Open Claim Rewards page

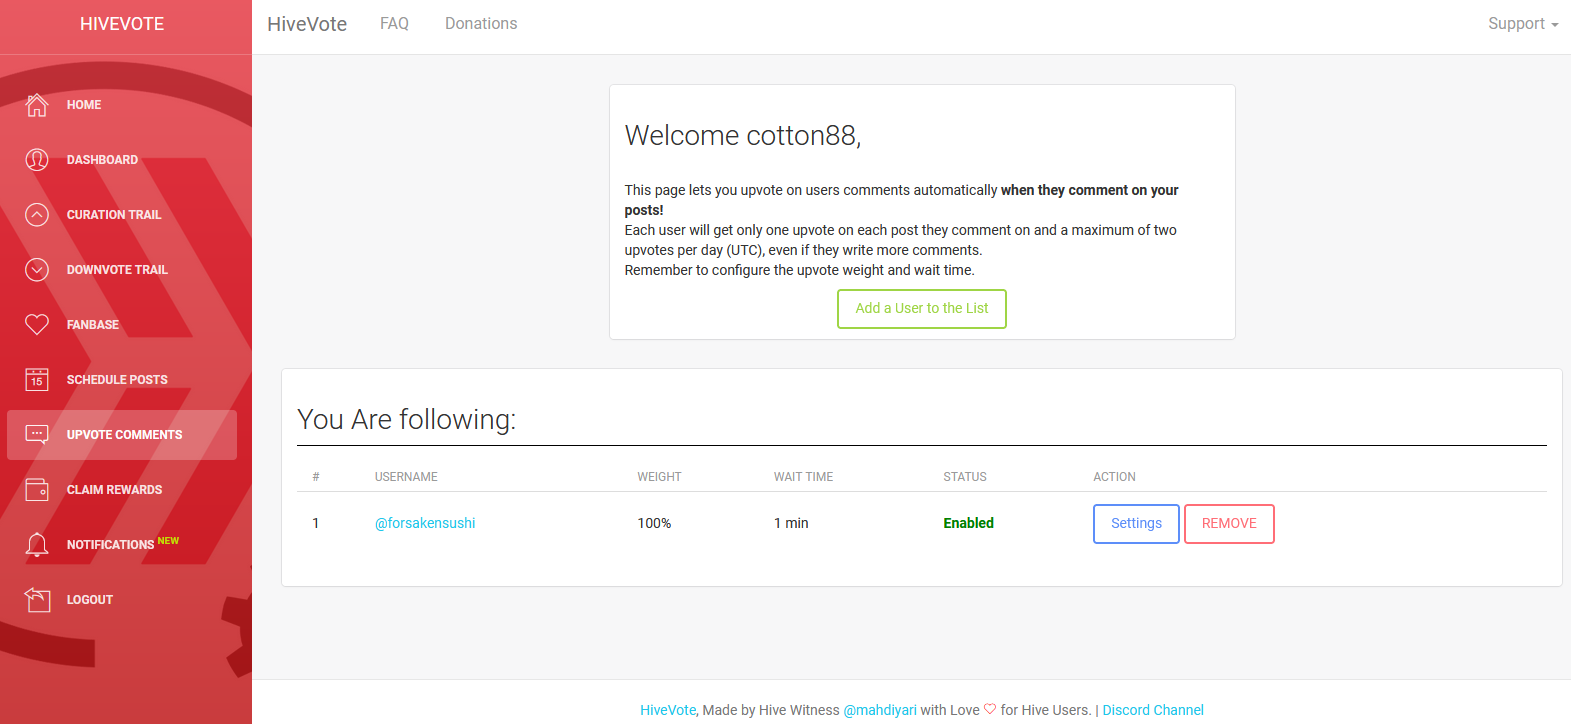[122, 490]
